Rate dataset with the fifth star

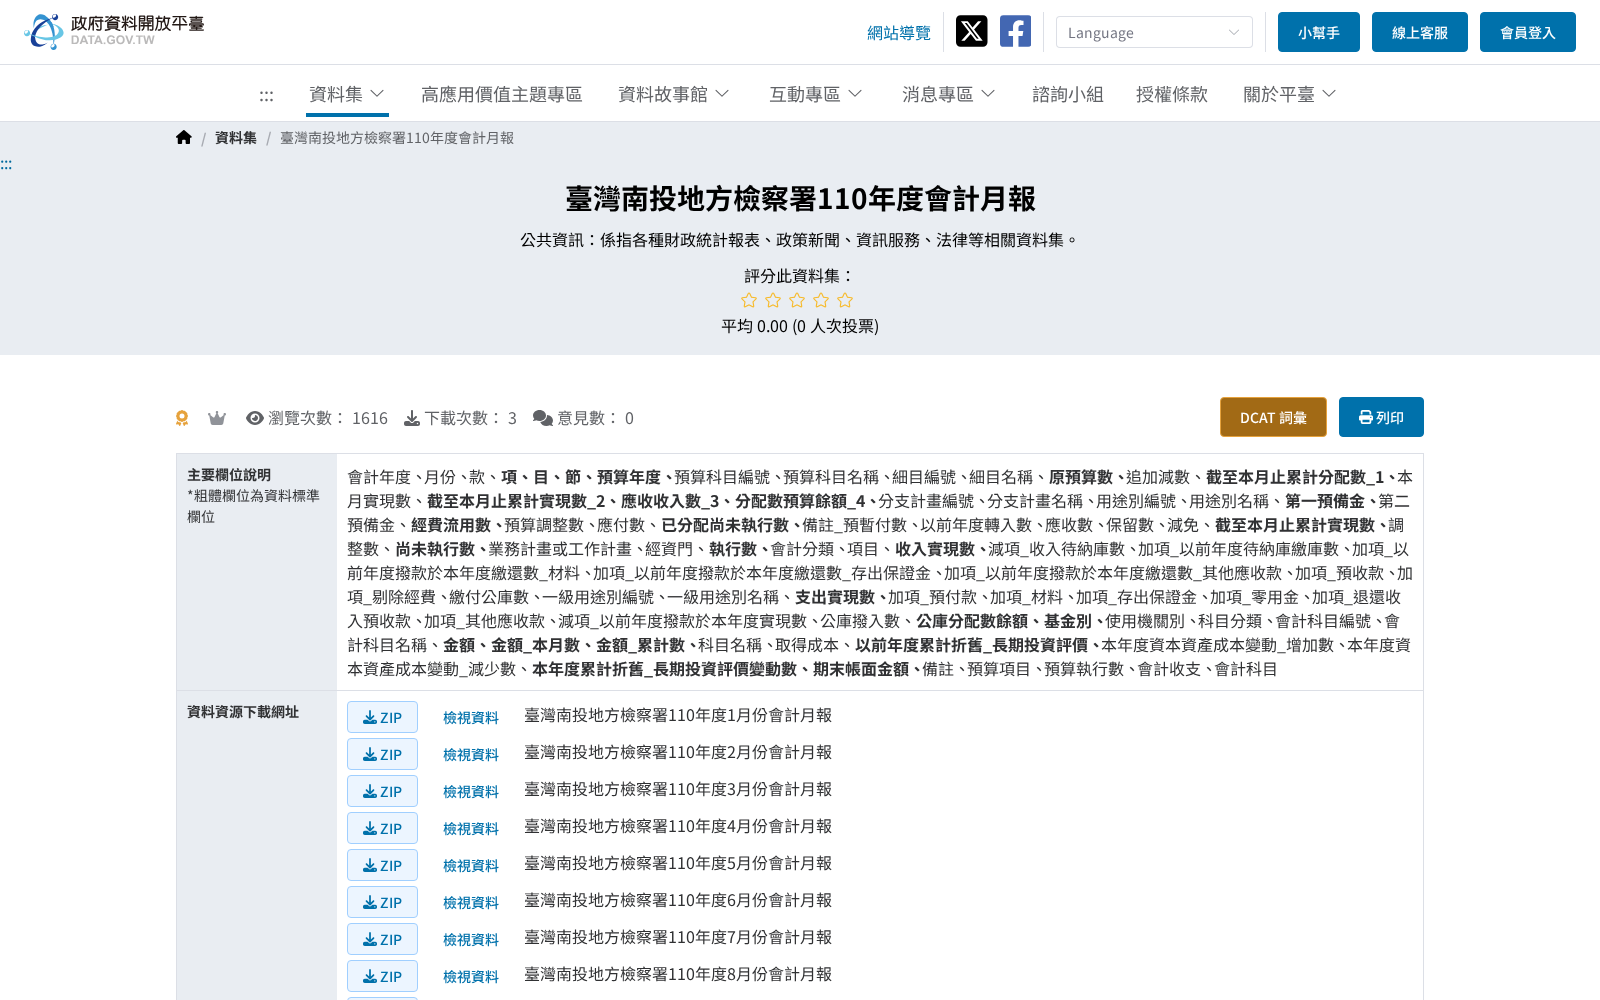tap(845, 300)
